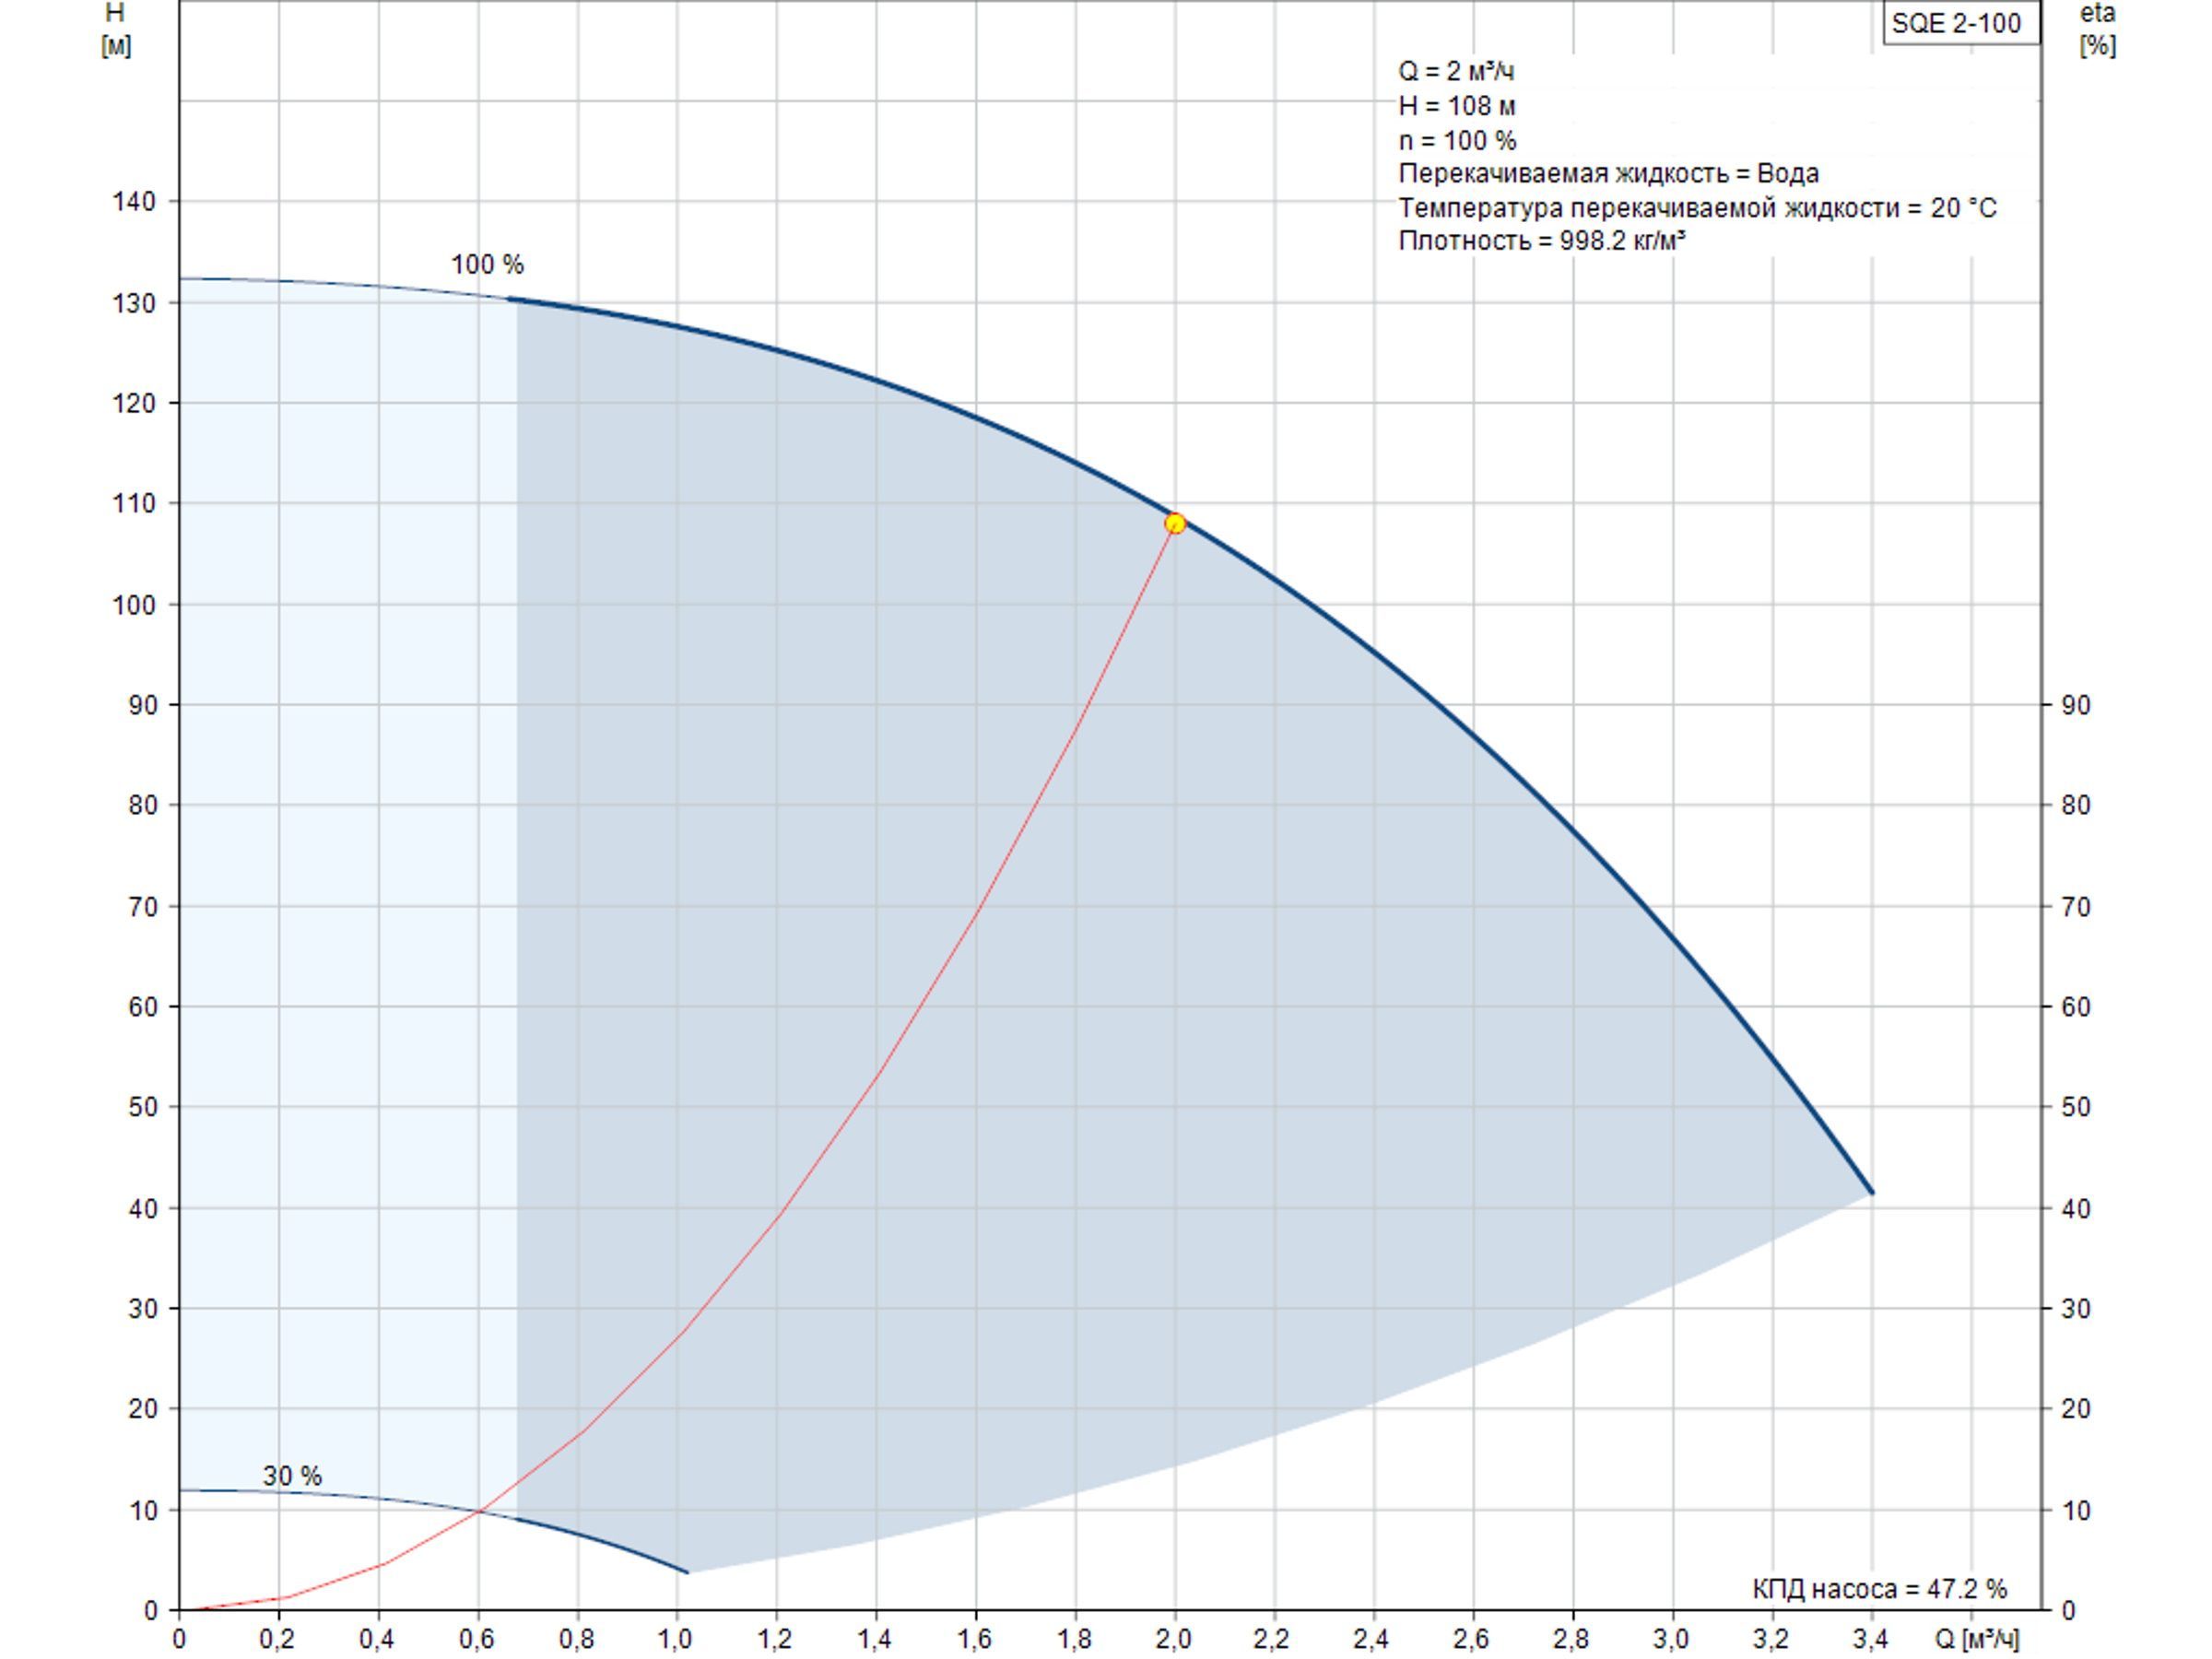Click the 3,4 tick on the Q axis

coord(1871,1639)
